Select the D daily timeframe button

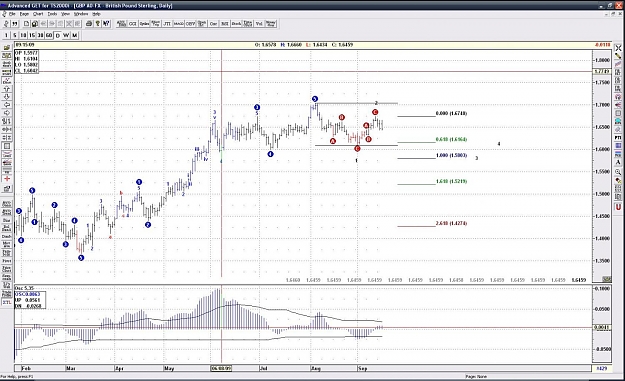coord(58,35)
